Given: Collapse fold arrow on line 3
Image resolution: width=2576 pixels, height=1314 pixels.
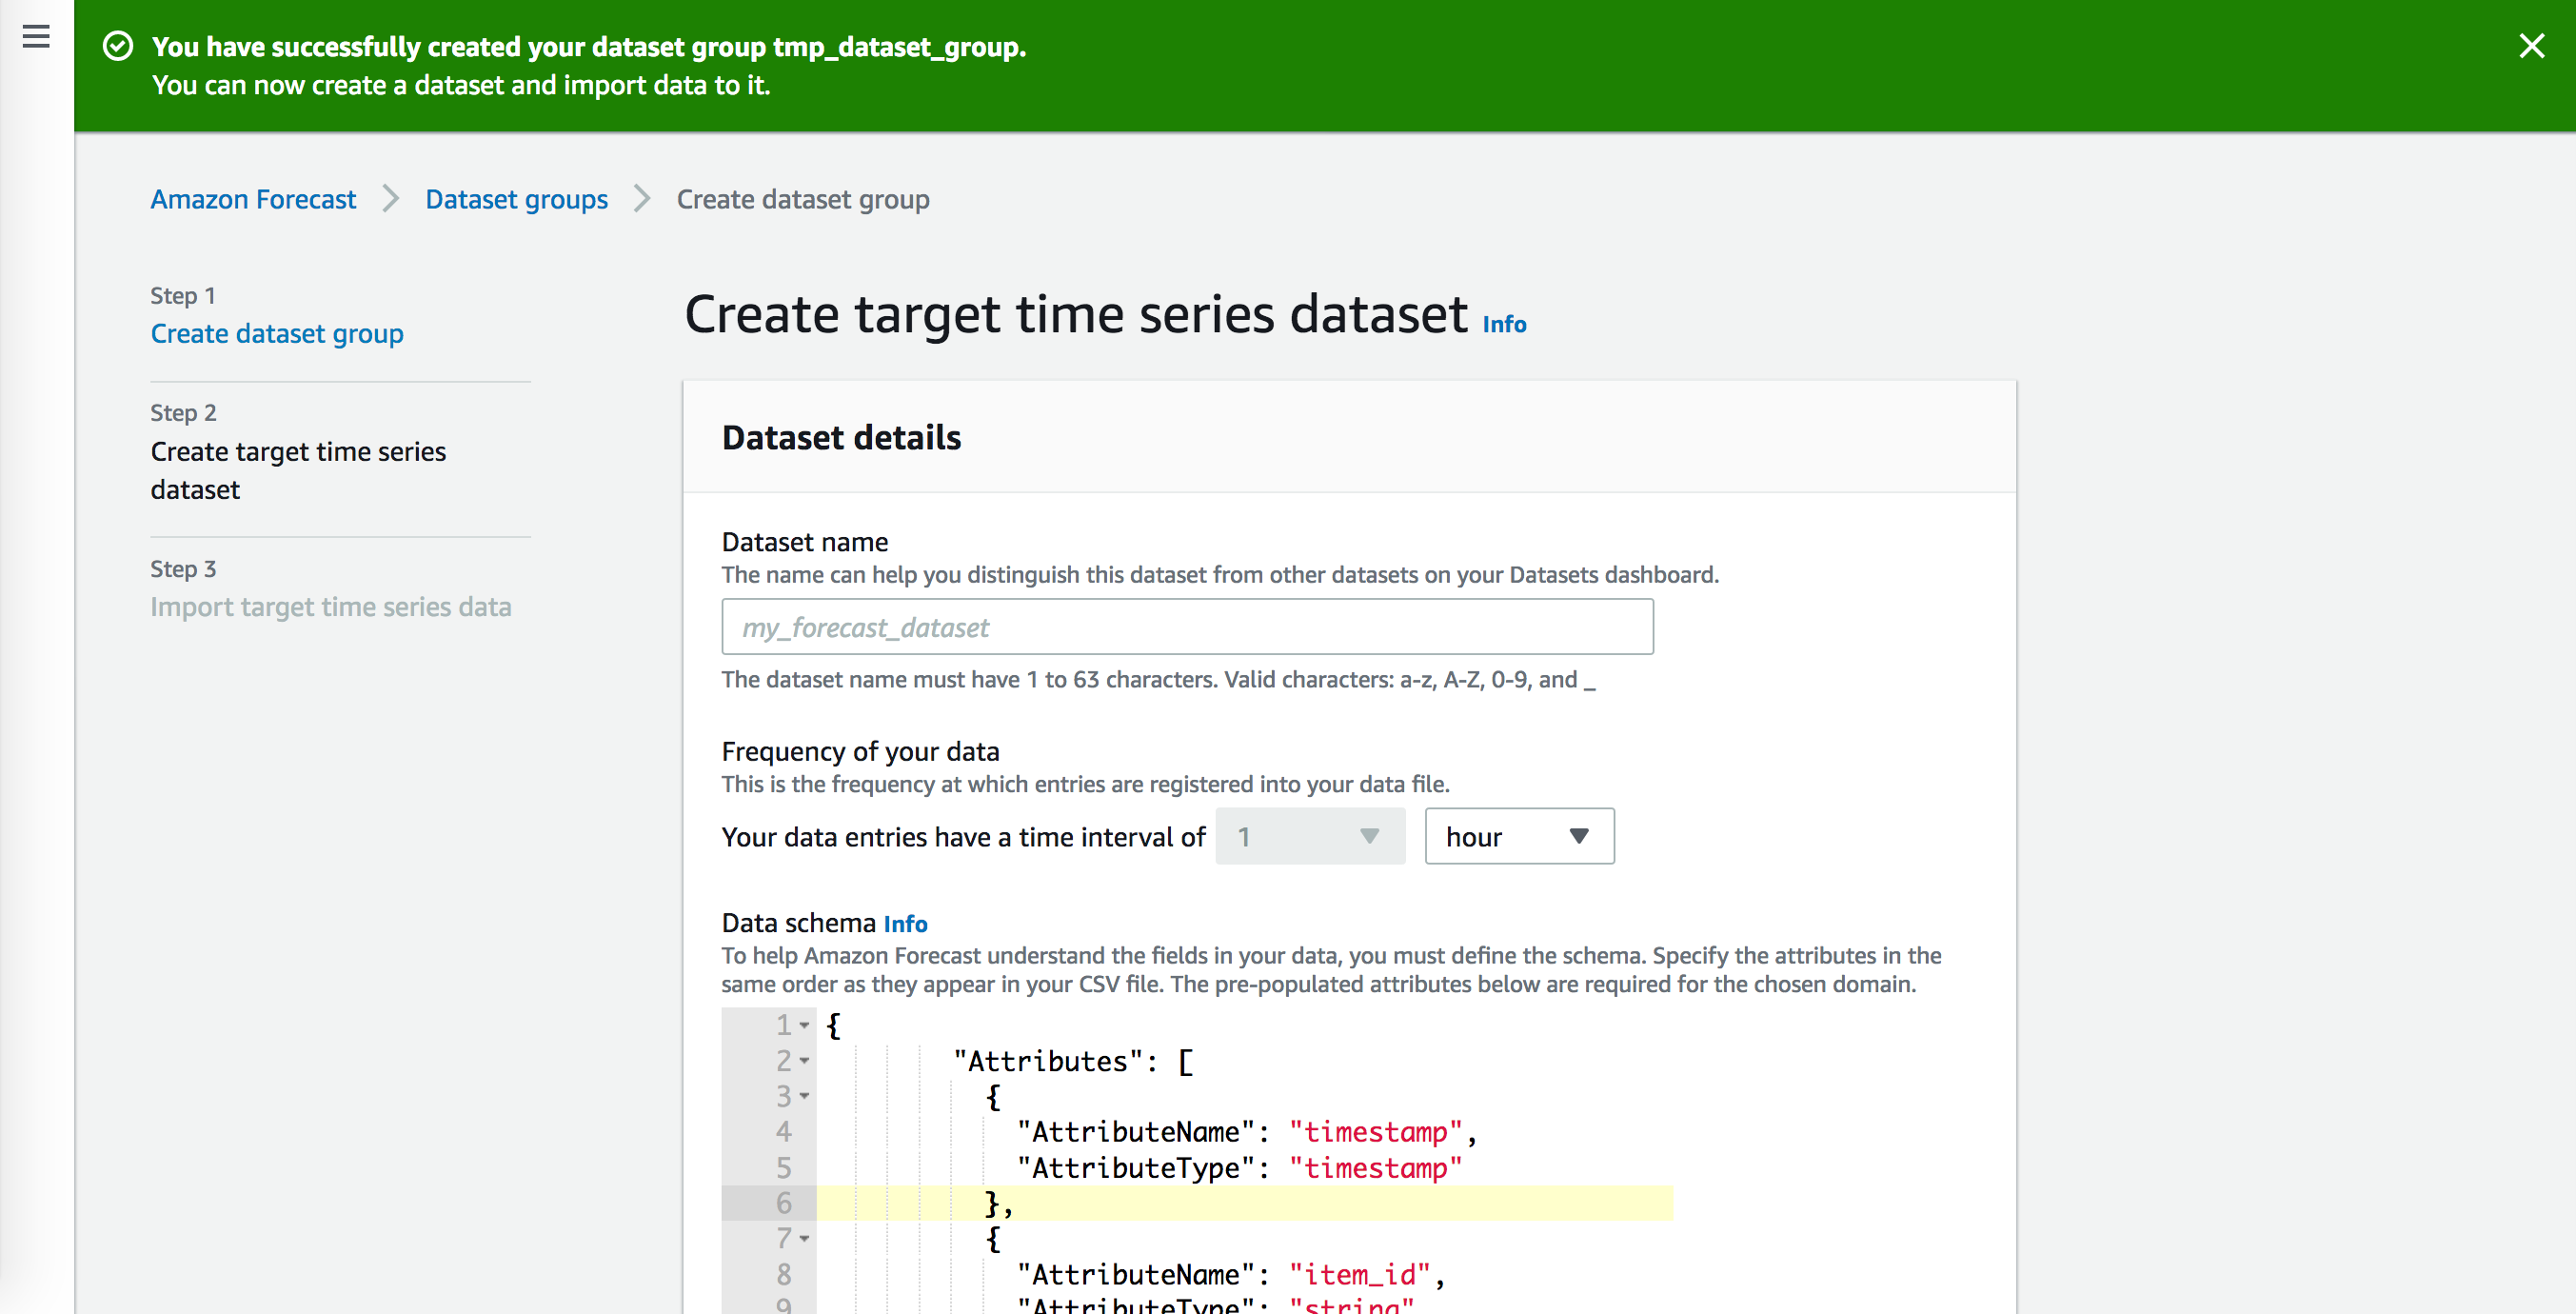Looking at the screenshot, I should 804,1096.
